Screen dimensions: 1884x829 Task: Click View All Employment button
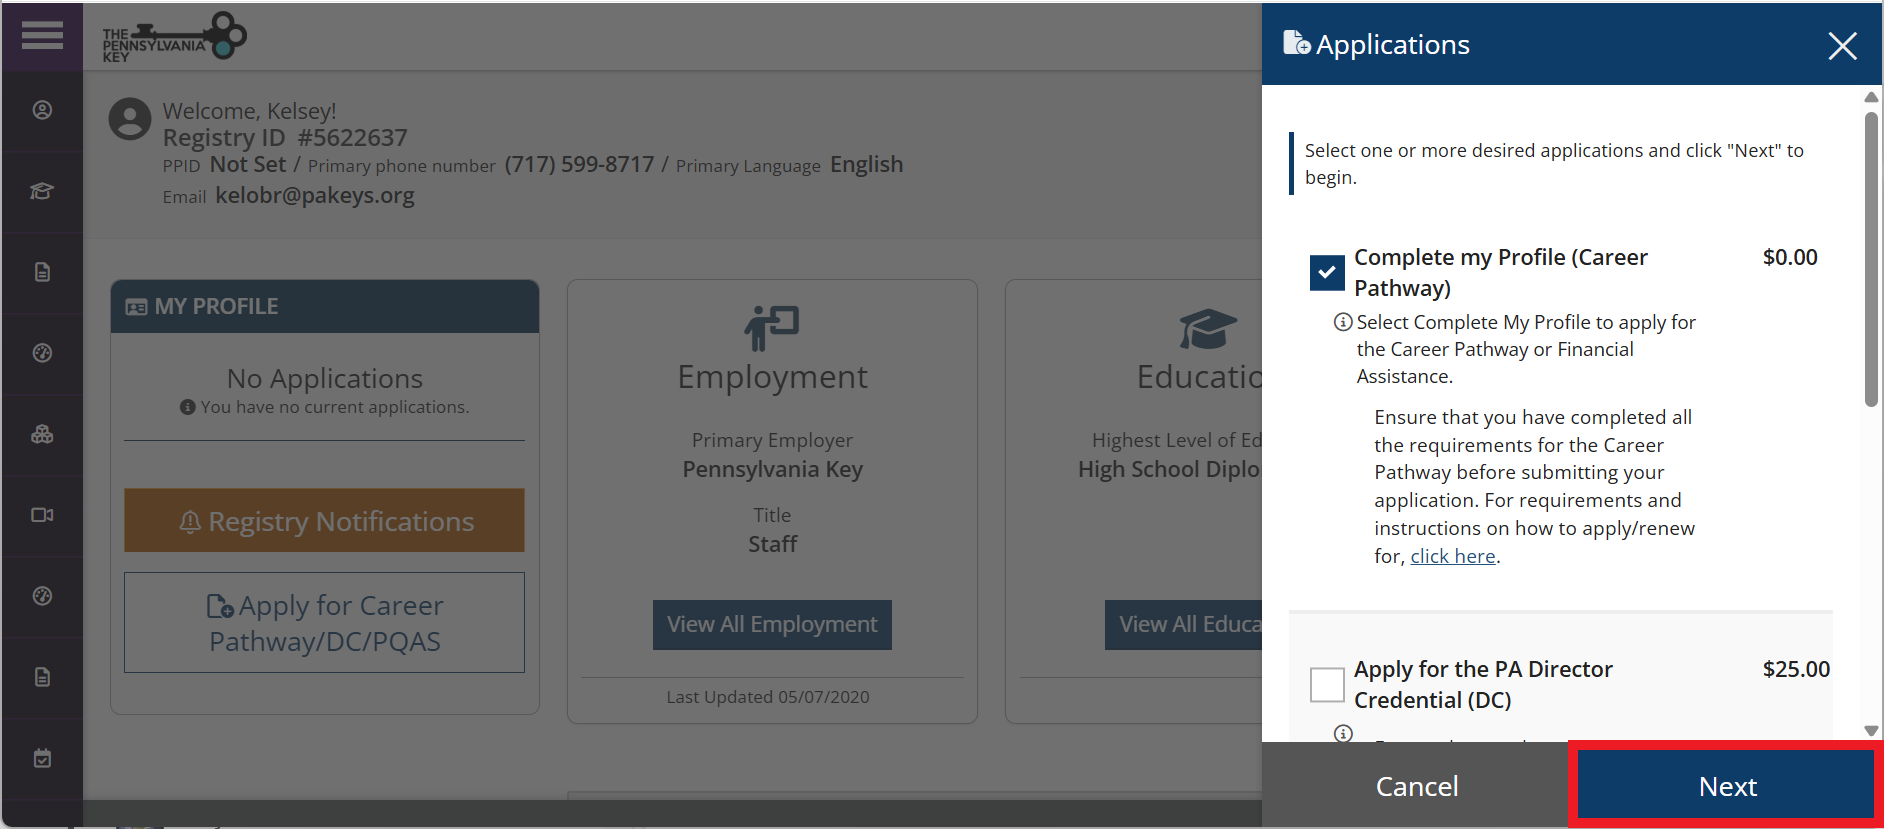click(772, 625)
